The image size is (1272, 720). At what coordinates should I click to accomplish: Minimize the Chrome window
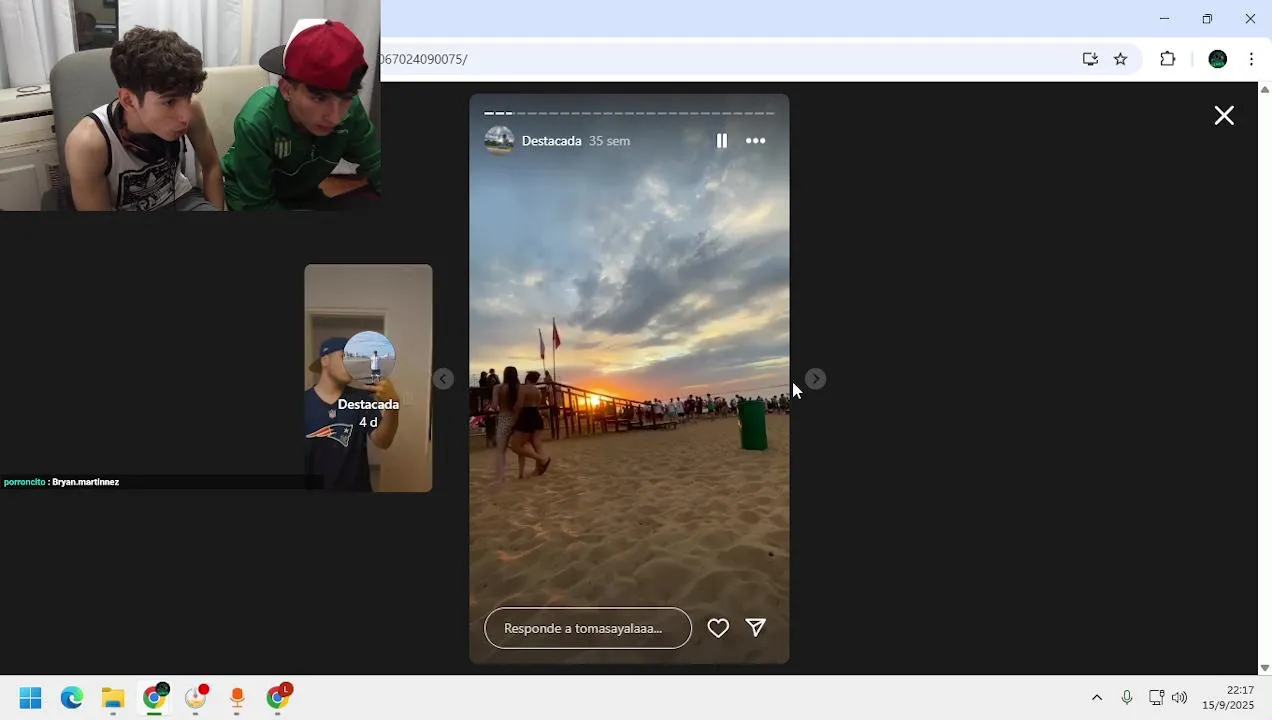1164,19
